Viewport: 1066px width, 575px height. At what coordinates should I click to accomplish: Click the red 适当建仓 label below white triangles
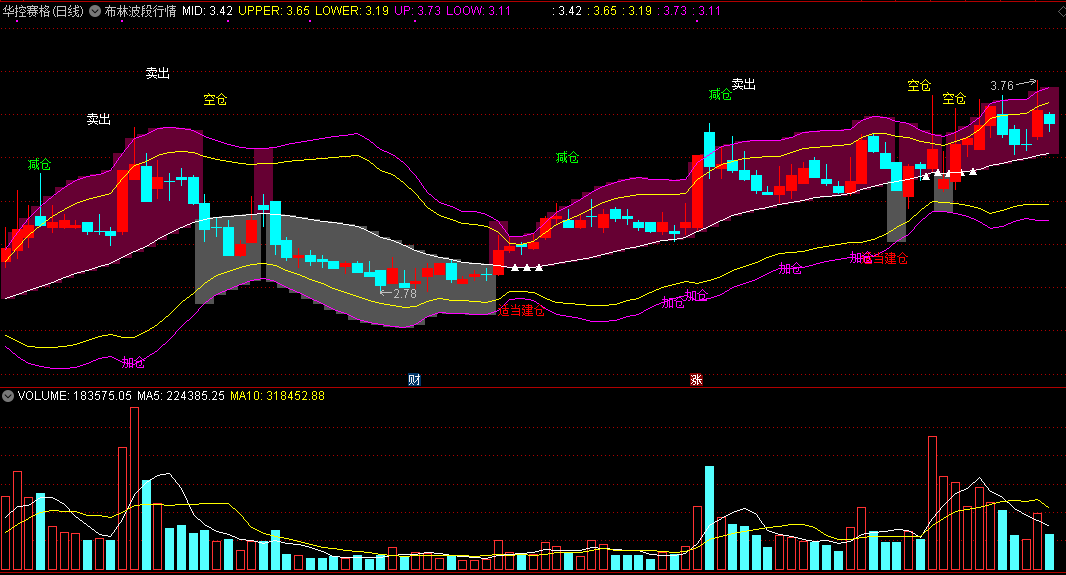point(521,311)
